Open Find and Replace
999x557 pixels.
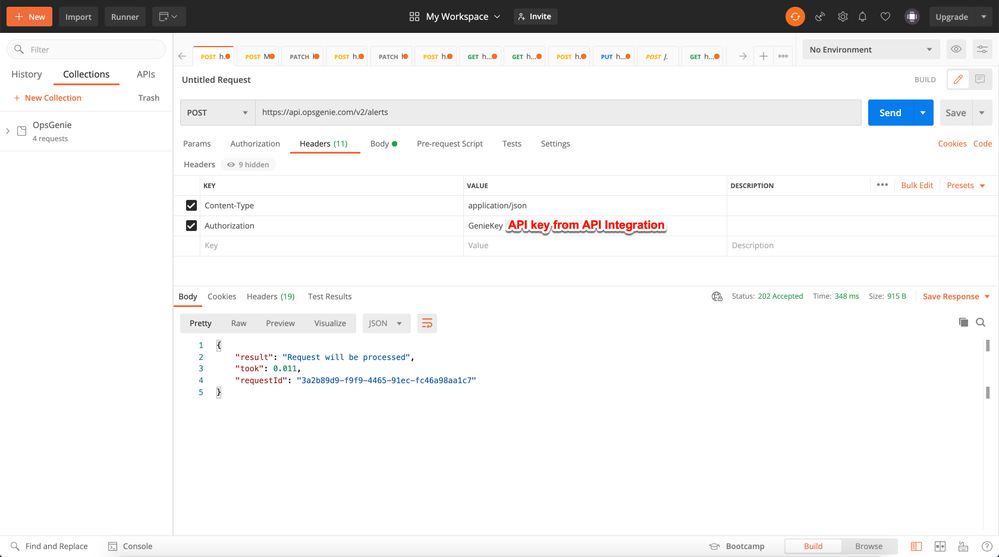tap(49, 546)
